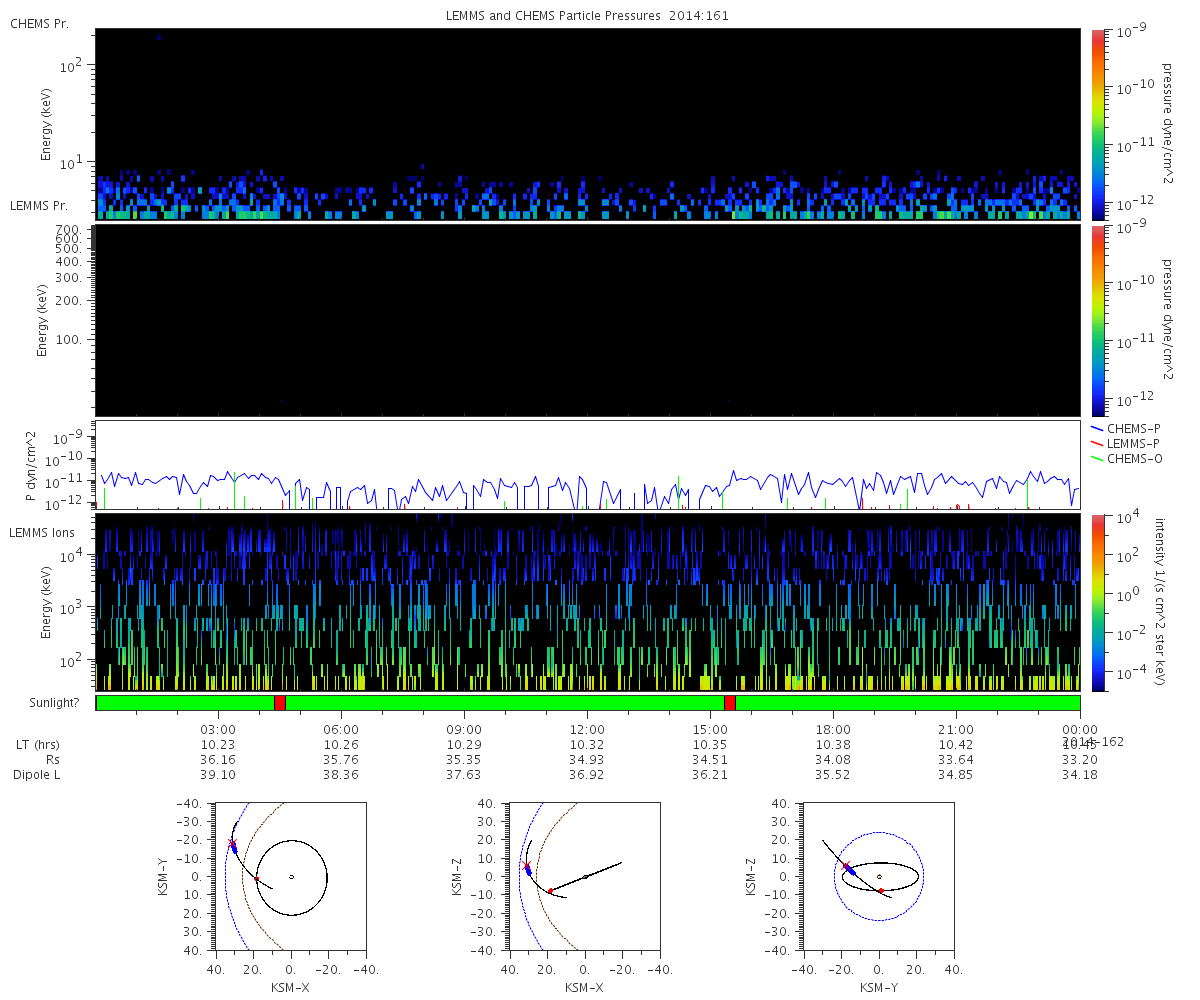Click the "LEMMS Ions" panel label
This screenshot has width=1200, height=1000.
[x=41, y=532]
